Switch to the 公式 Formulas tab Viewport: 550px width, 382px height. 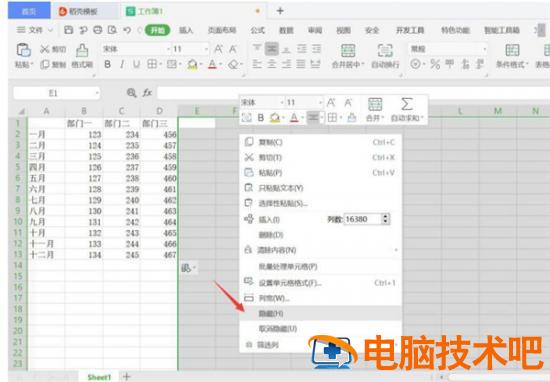pyautogui.click(x=257, y=31)
